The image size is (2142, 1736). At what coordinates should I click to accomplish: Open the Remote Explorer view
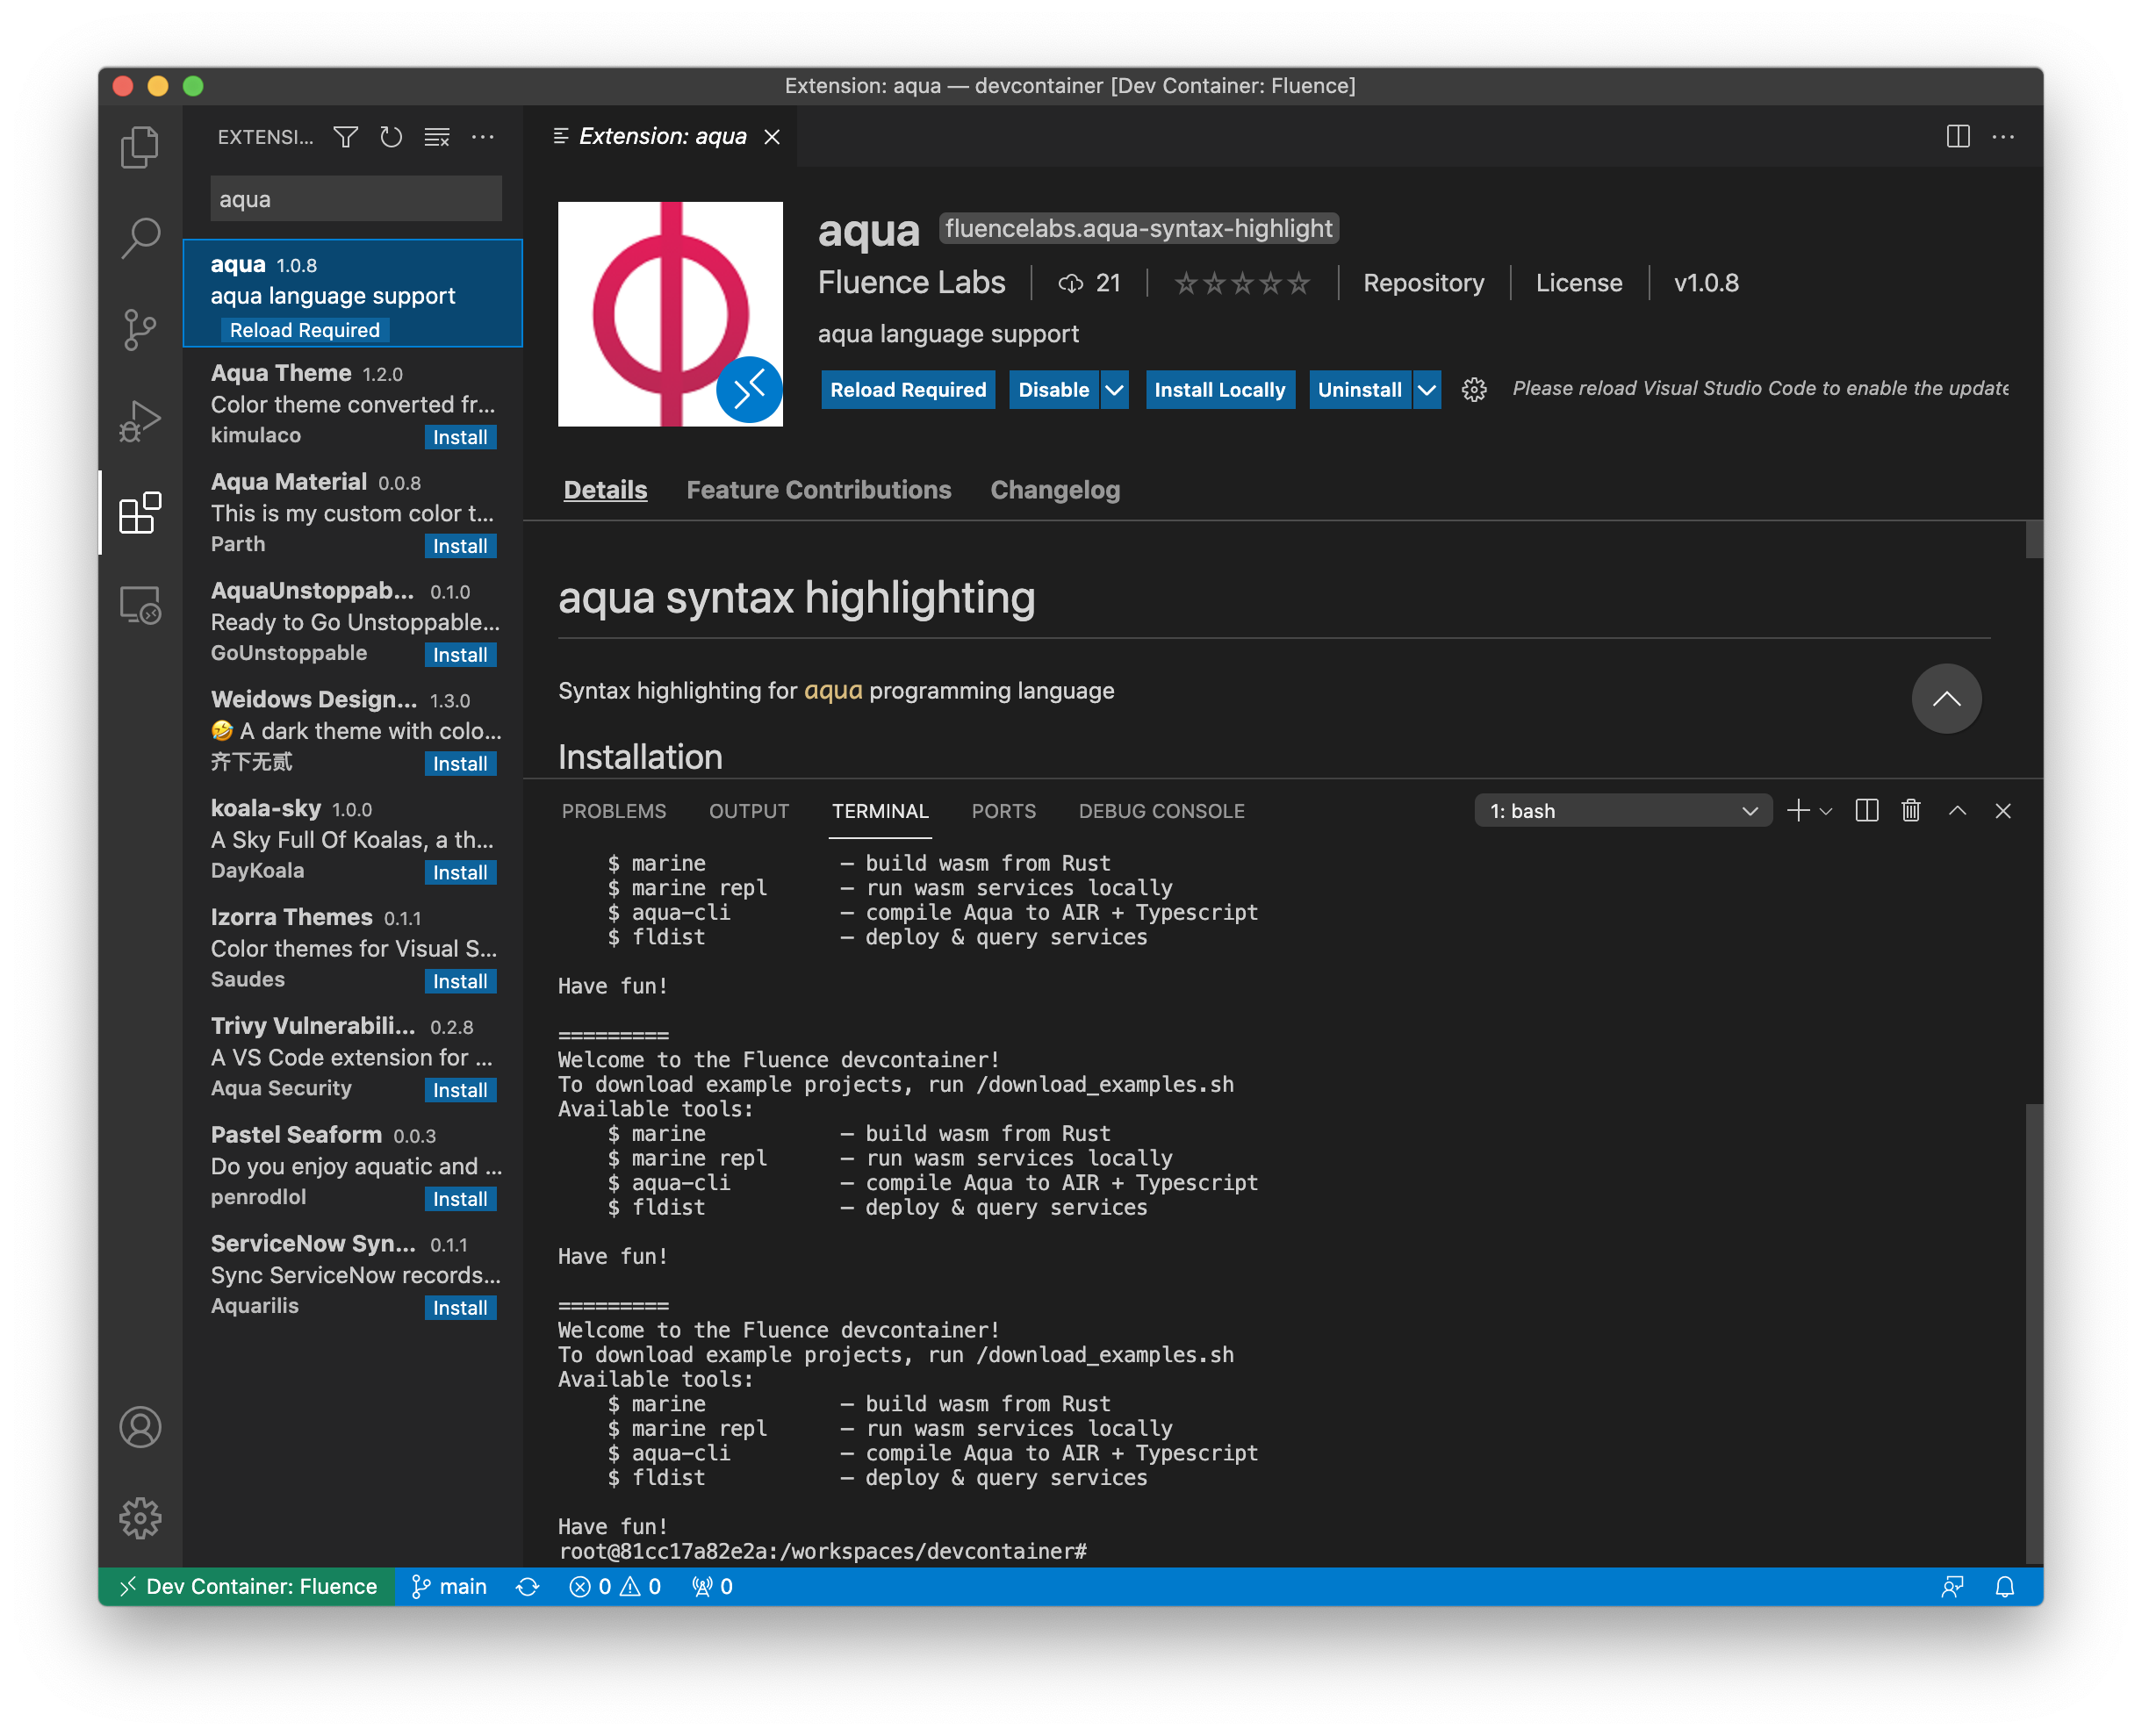(140, 604)
